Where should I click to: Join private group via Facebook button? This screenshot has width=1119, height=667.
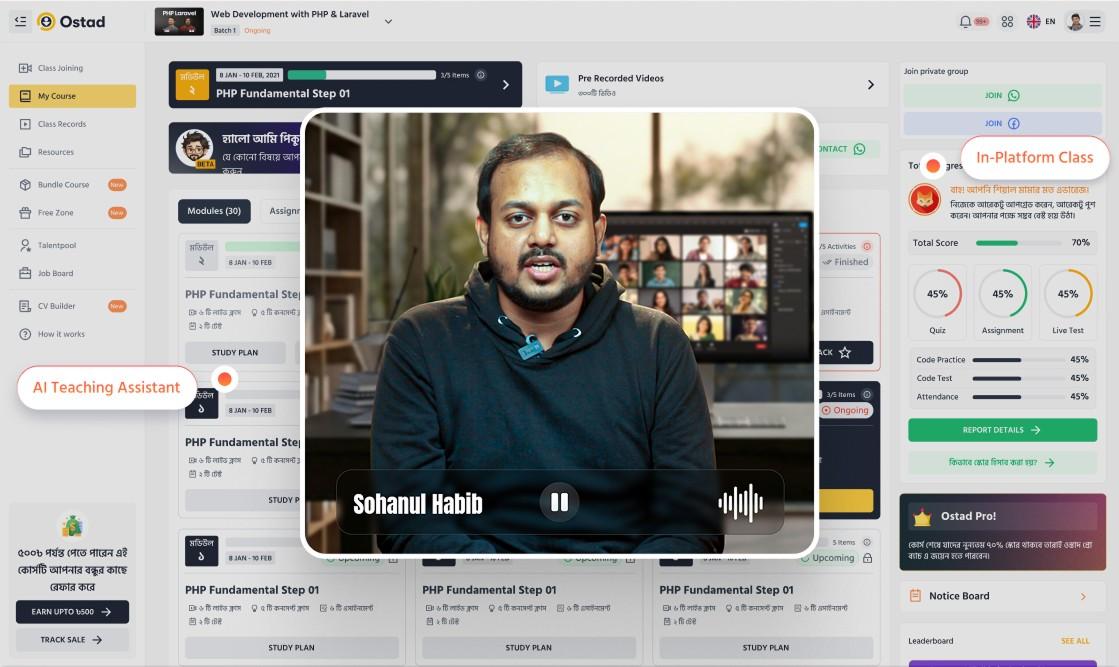tap(1001, 124)
